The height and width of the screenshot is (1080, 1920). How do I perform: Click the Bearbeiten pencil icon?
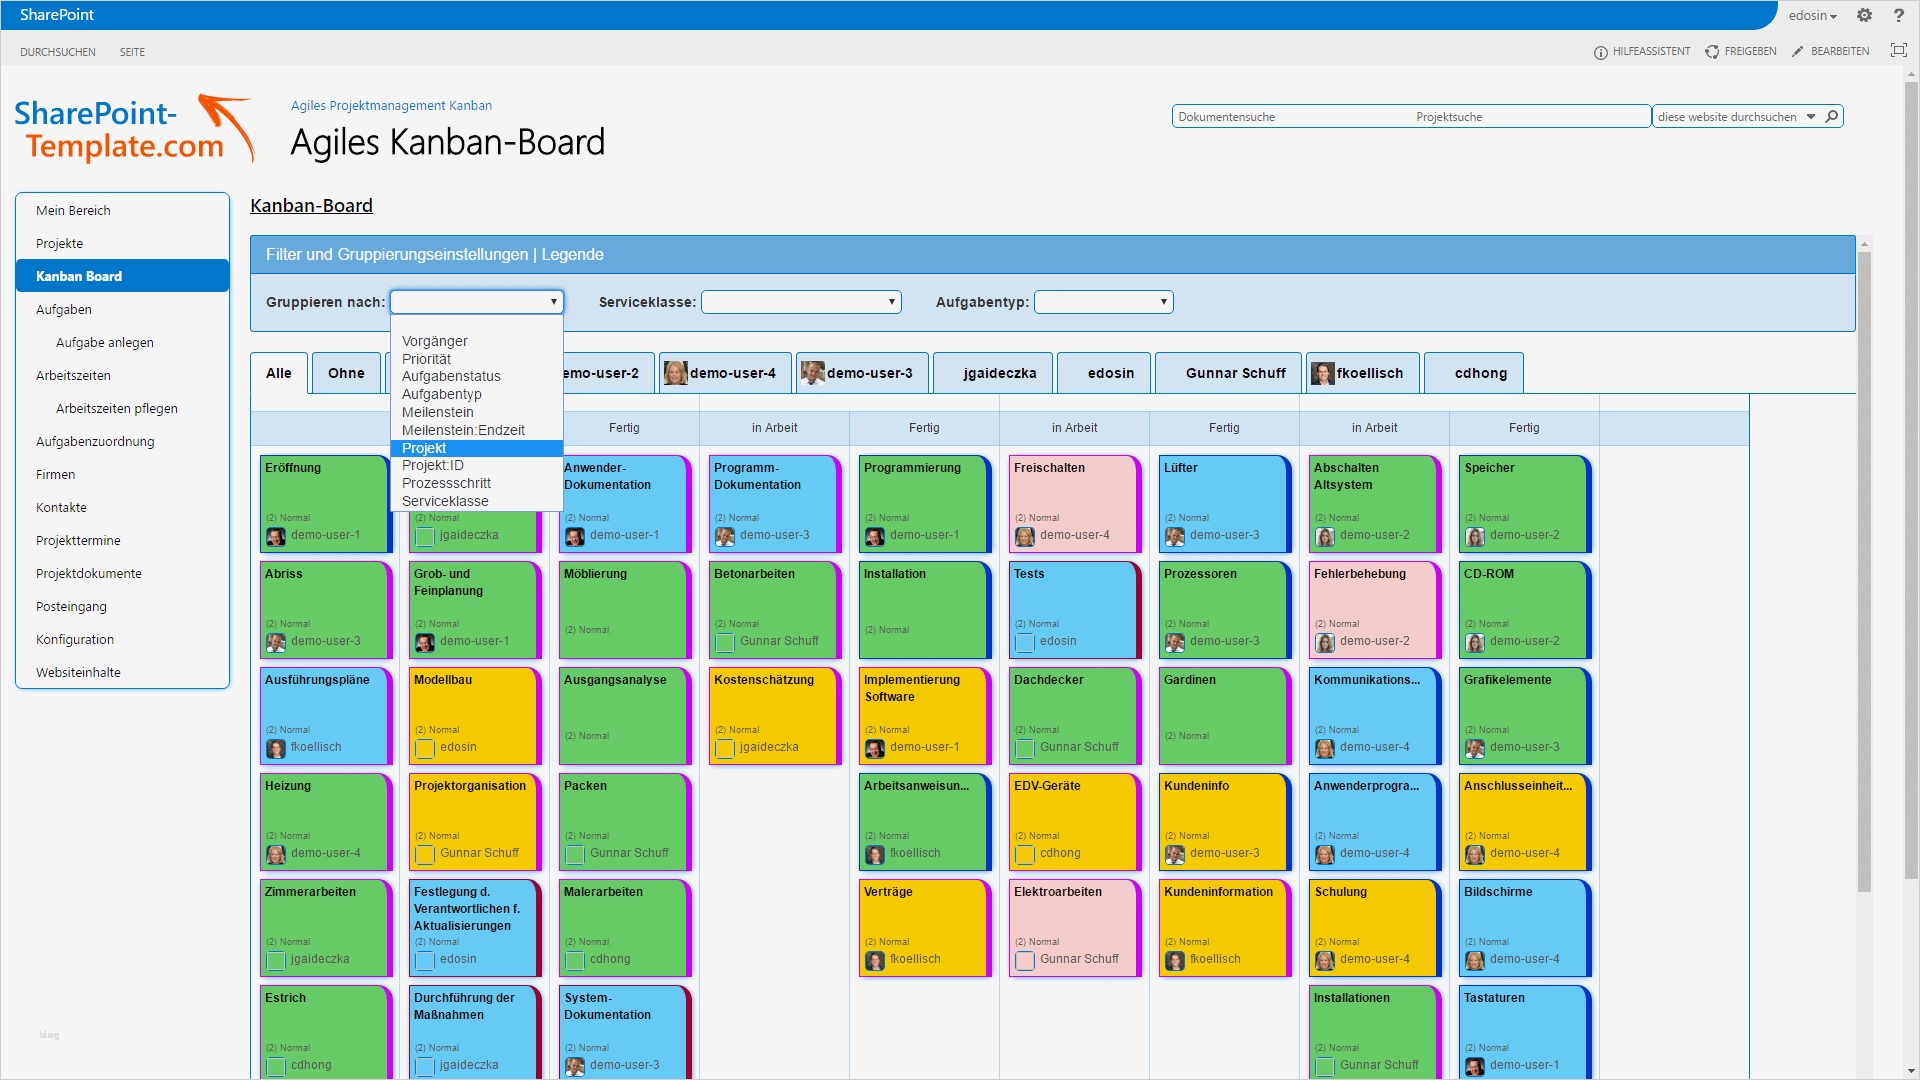pos(1798,52)
